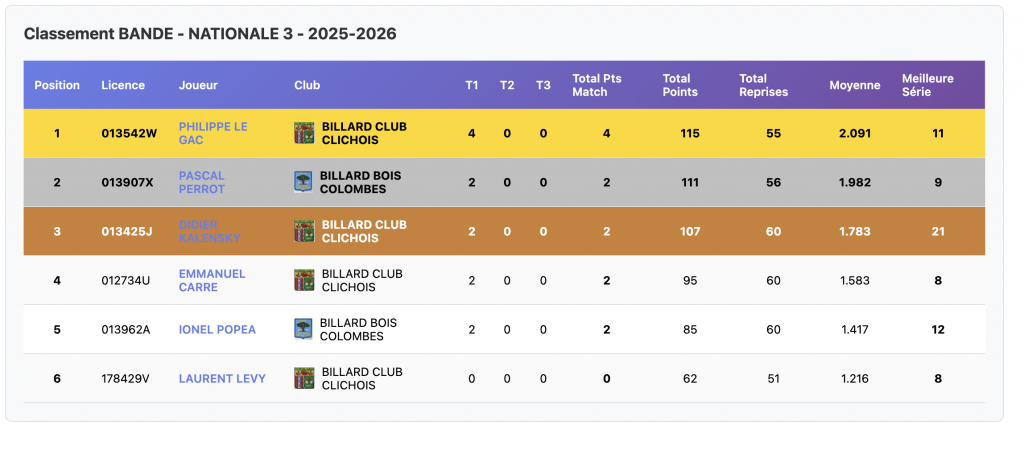Click the Joueur column header
This screenshot has width=1024, height=454.
[x=198, y=85]
